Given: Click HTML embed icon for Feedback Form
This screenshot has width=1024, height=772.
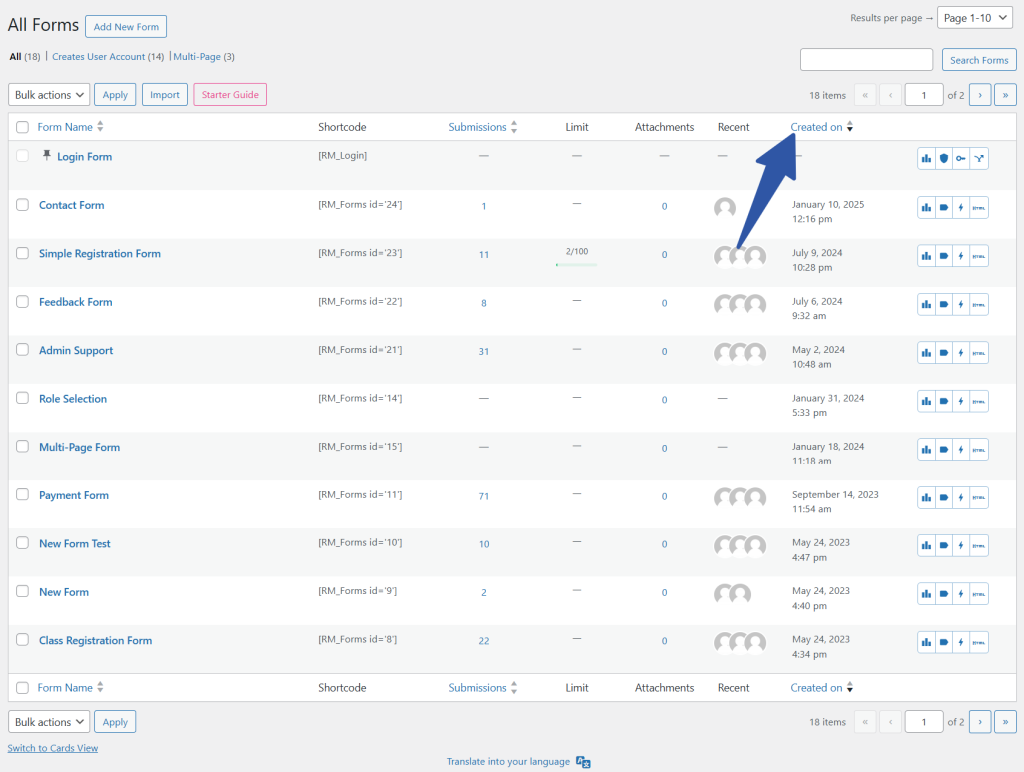Looking at the screenshot, I should point(979,304).
